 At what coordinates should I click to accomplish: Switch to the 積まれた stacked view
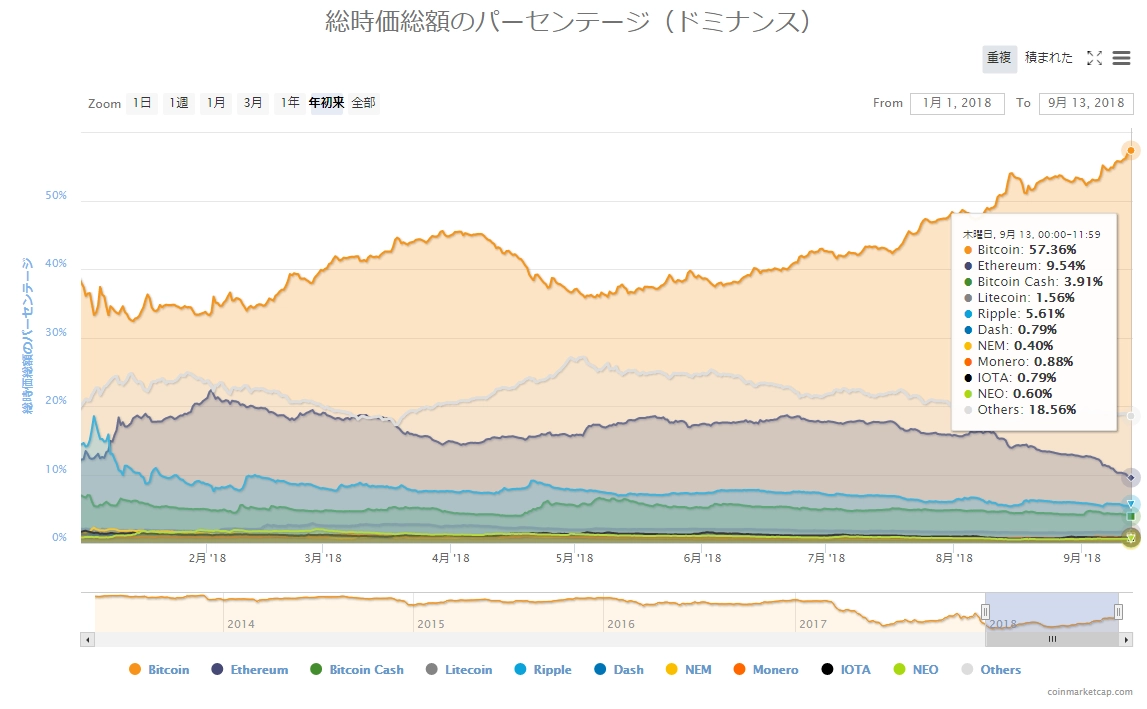pyautogui.click(x=1048, y=58)
